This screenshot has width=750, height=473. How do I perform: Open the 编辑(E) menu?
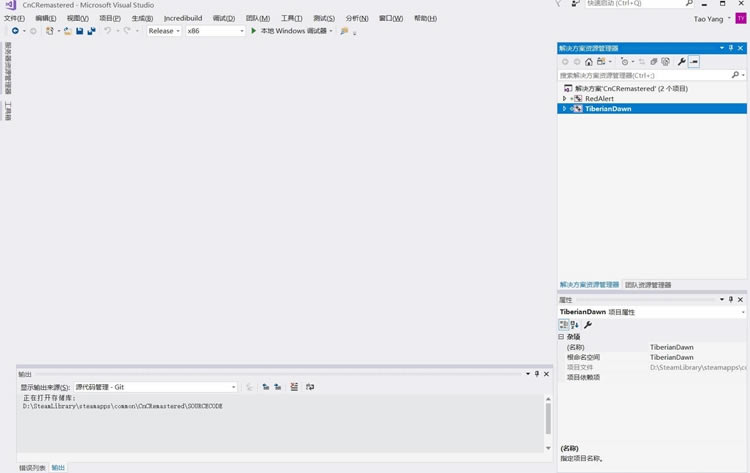tap(45, 18)
